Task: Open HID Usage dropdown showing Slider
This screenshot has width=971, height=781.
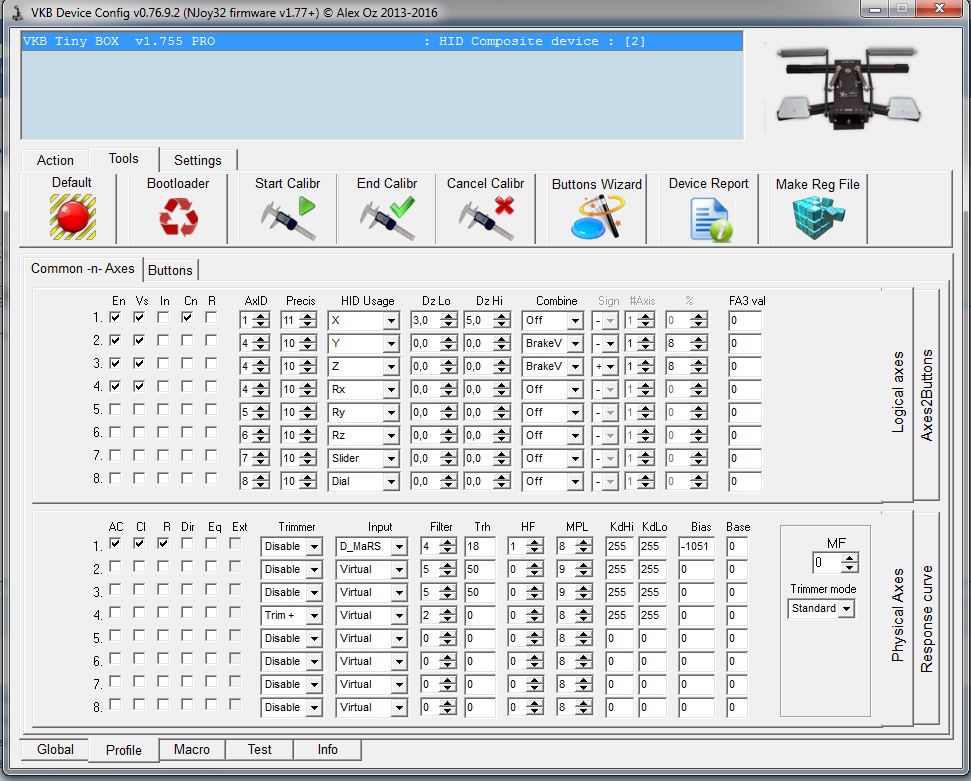Action: pos(390,458)
